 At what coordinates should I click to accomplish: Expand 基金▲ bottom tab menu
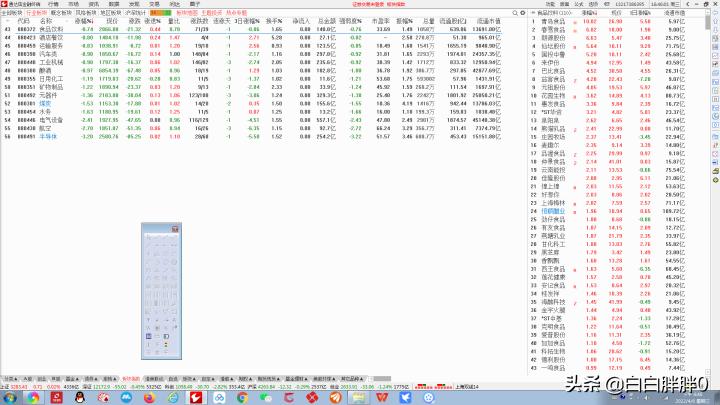coord(72,379)
